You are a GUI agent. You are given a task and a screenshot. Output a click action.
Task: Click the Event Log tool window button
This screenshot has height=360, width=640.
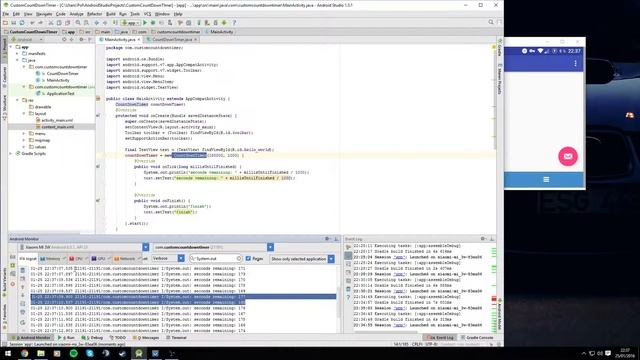click(439, 338)
